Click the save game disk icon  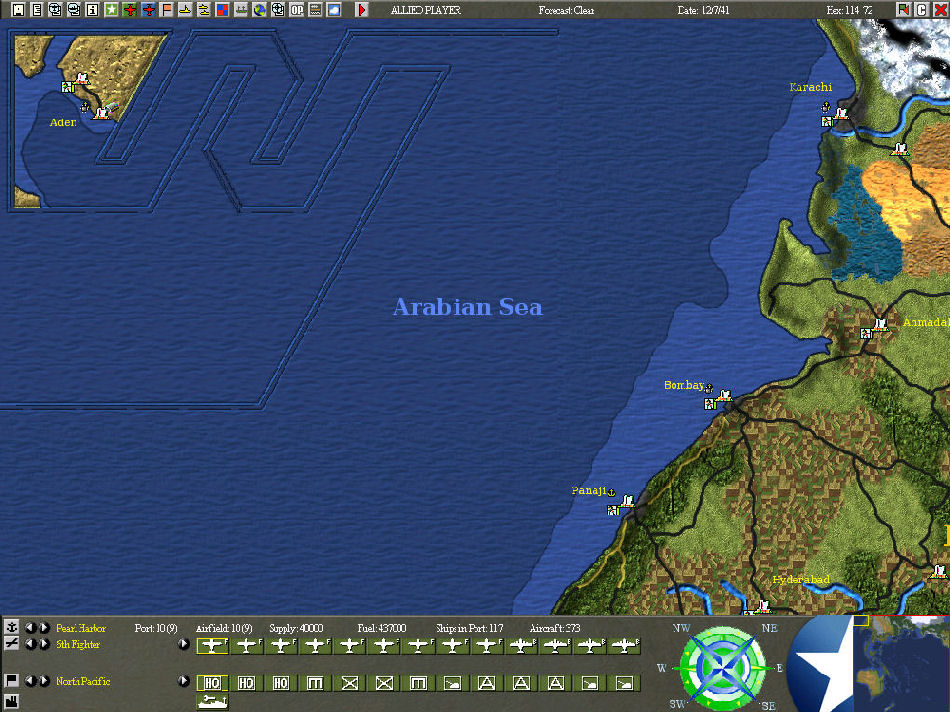[18, 10]
